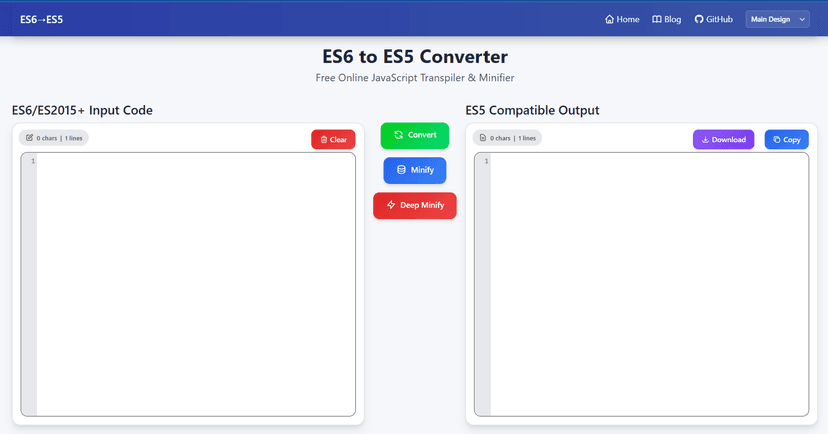Click the Minify button
This screenshot has height=434, width=828.
pyautogui.click(x=415, y=170)
